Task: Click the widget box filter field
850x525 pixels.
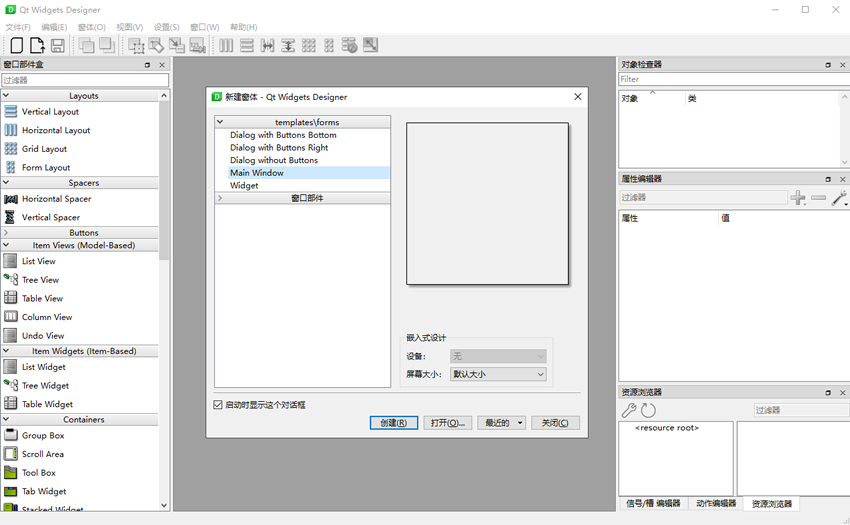Action: (85, 80)
